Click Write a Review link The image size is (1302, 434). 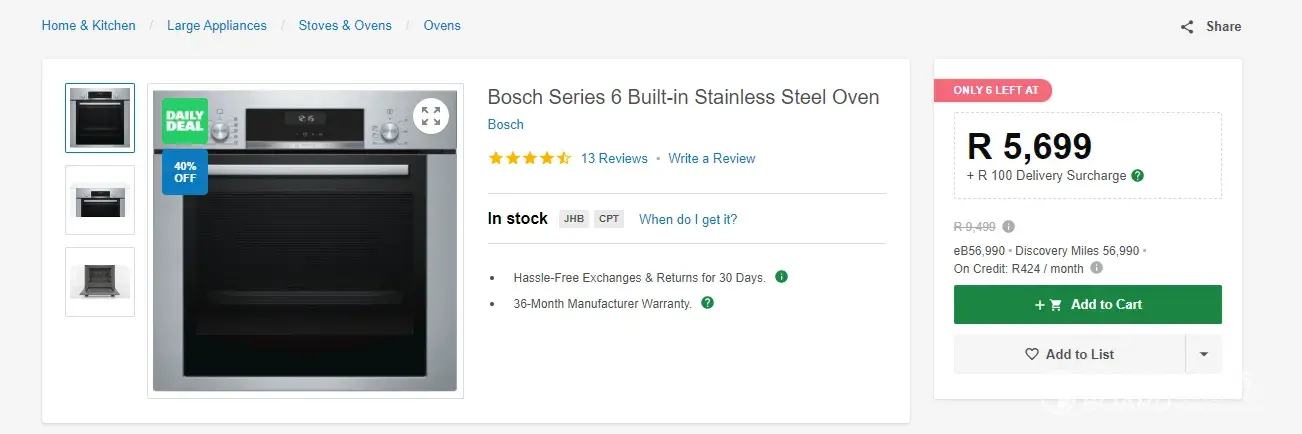(712, 158)
